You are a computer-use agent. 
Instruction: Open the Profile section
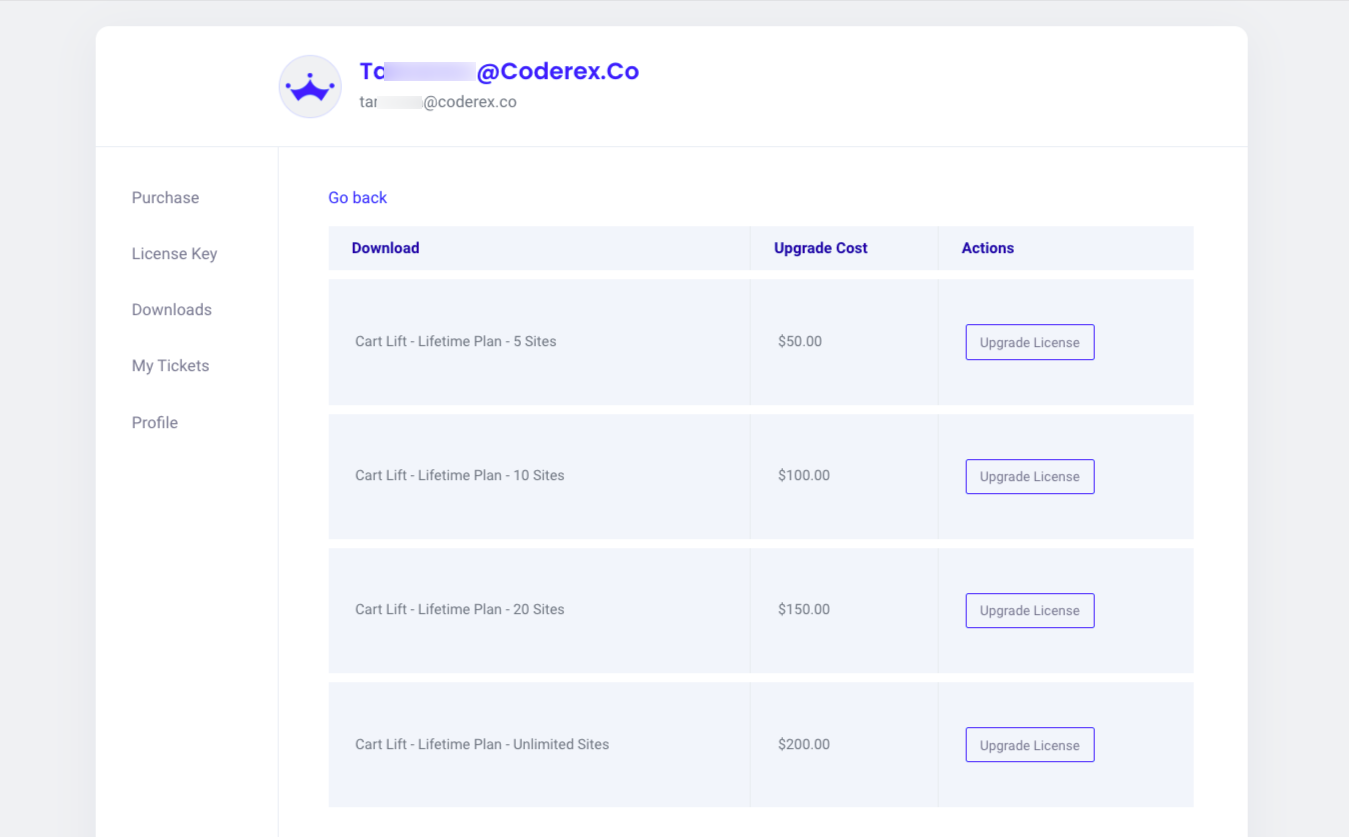point(155,423)
